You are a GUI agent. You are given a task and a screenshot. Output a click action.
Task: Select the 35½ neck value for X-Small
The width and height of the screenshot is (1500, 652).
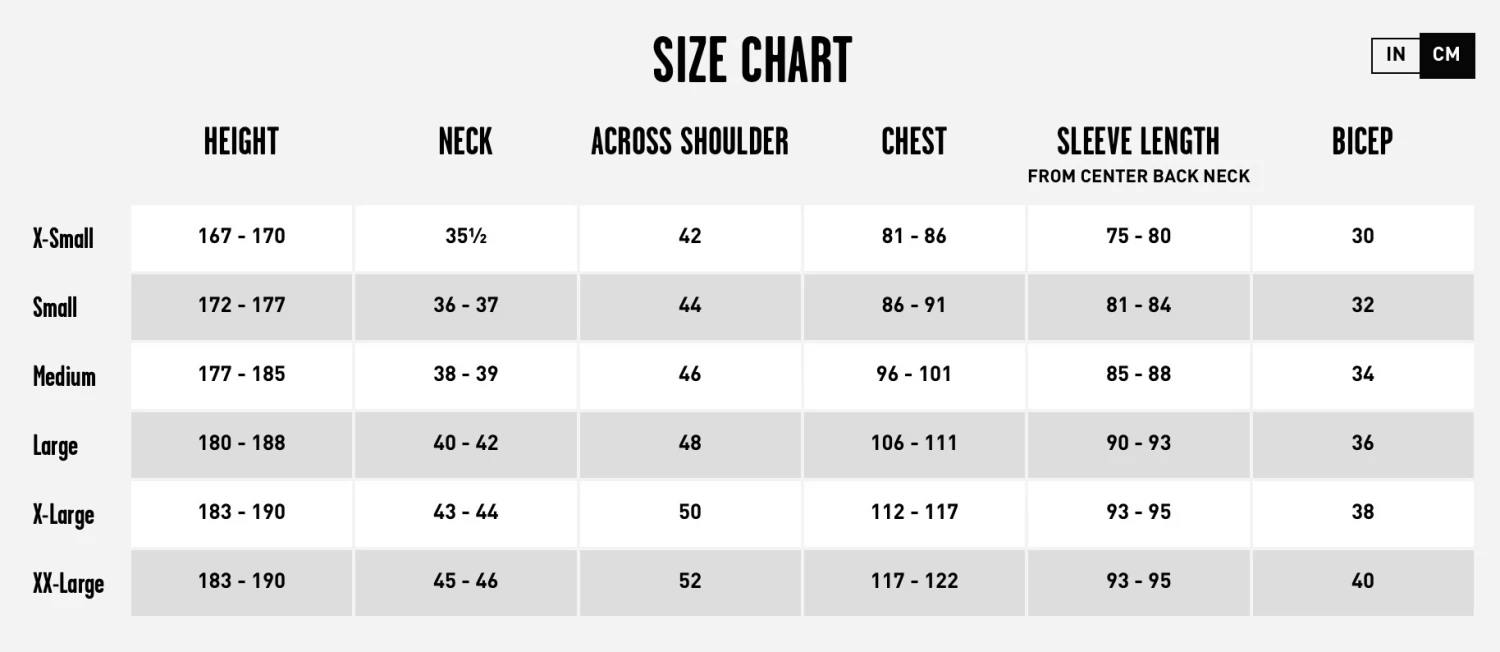click(465, 237)
